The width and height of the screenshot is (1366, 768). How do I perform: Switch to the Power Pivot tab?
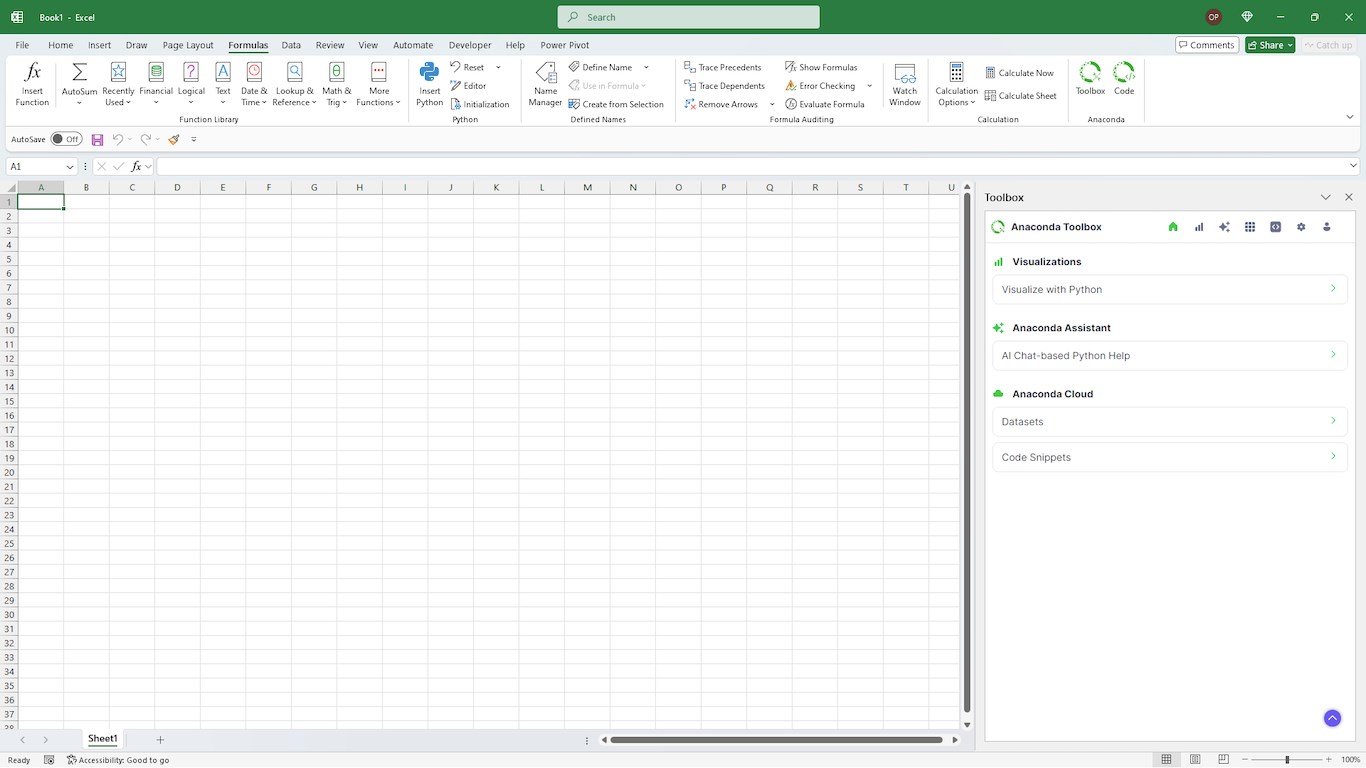[x=565, y=45]
